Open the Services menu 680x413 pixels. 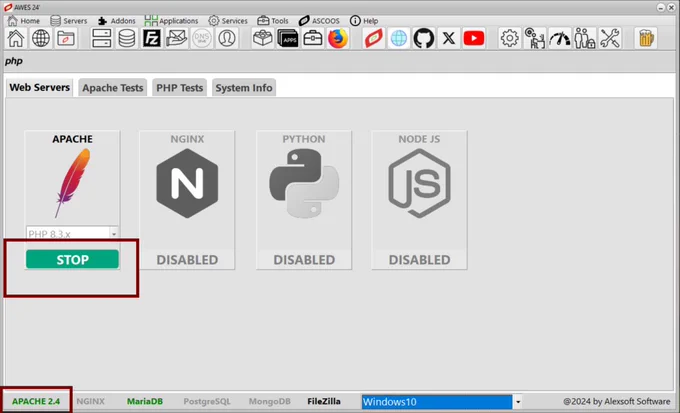(228, 20)
